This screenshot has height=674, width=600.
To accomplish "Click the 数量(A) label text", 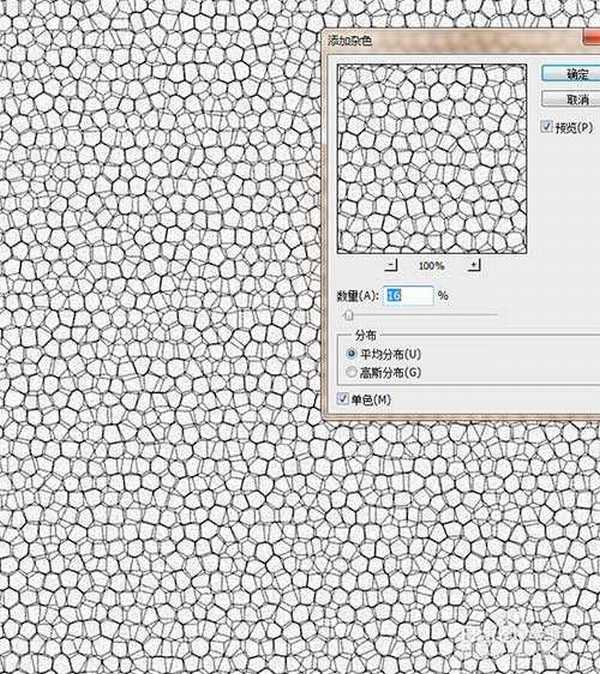I will coord(356,297).
